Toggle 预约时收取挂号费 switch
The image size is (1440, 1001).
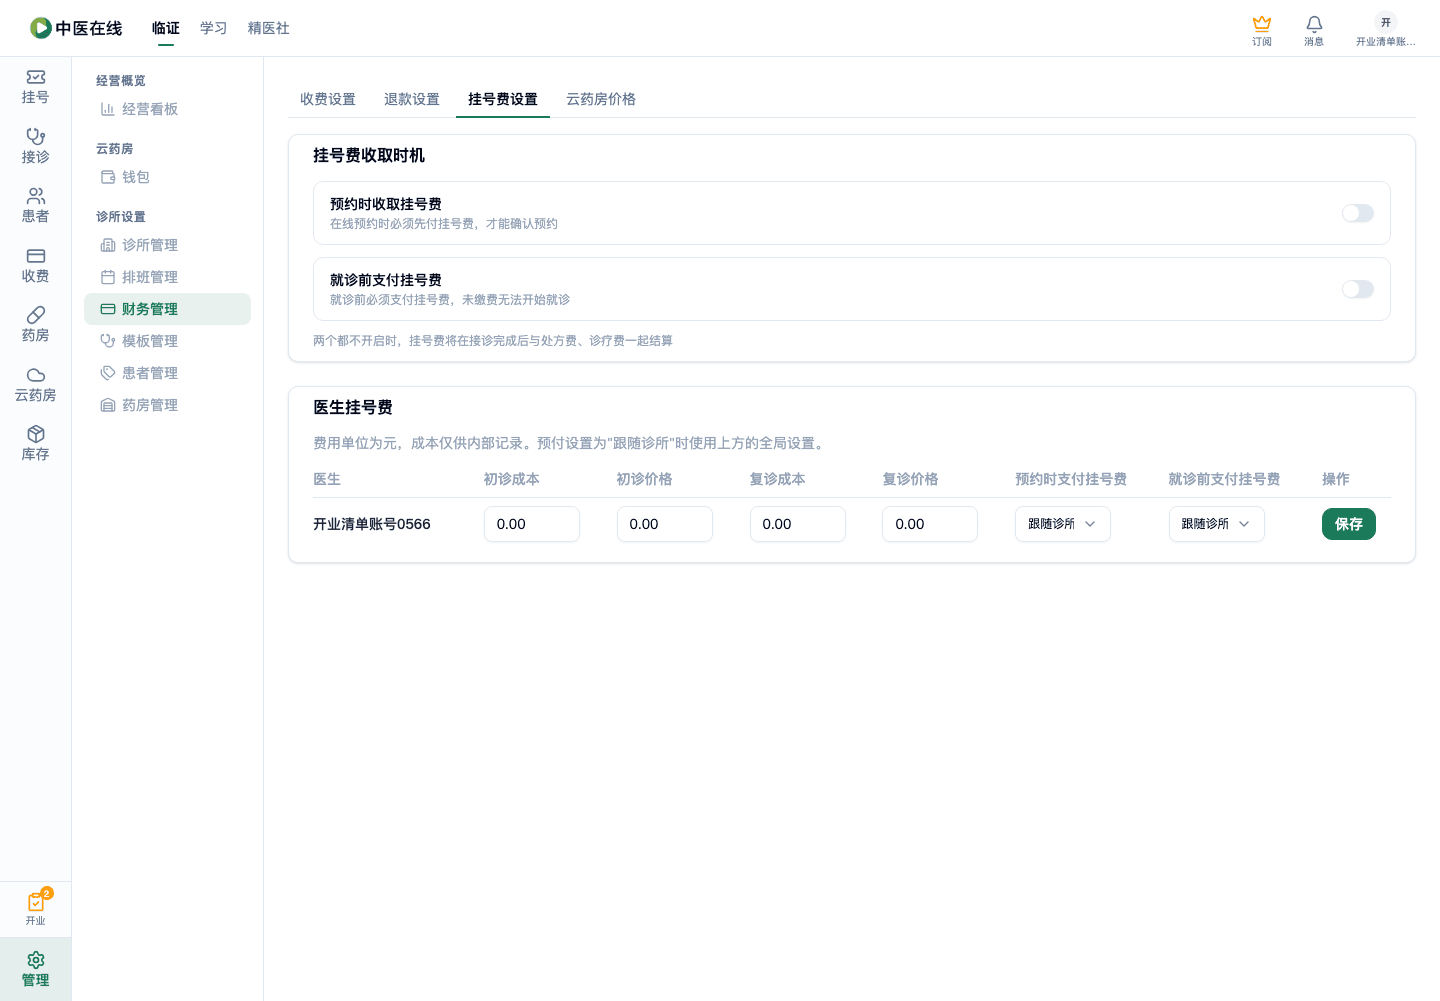coord(1357,213)
